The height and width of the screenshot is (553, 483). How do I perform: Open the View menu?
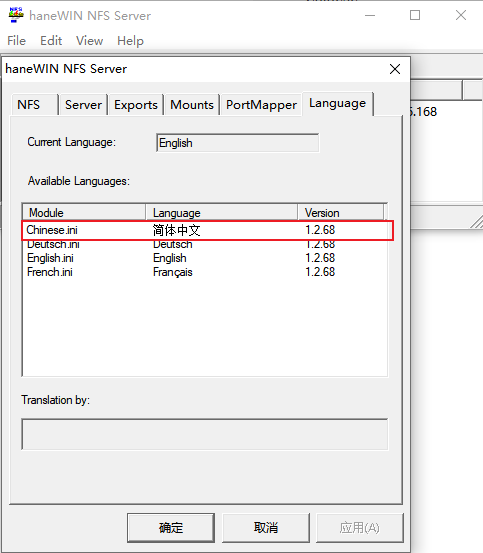[90, 41]
